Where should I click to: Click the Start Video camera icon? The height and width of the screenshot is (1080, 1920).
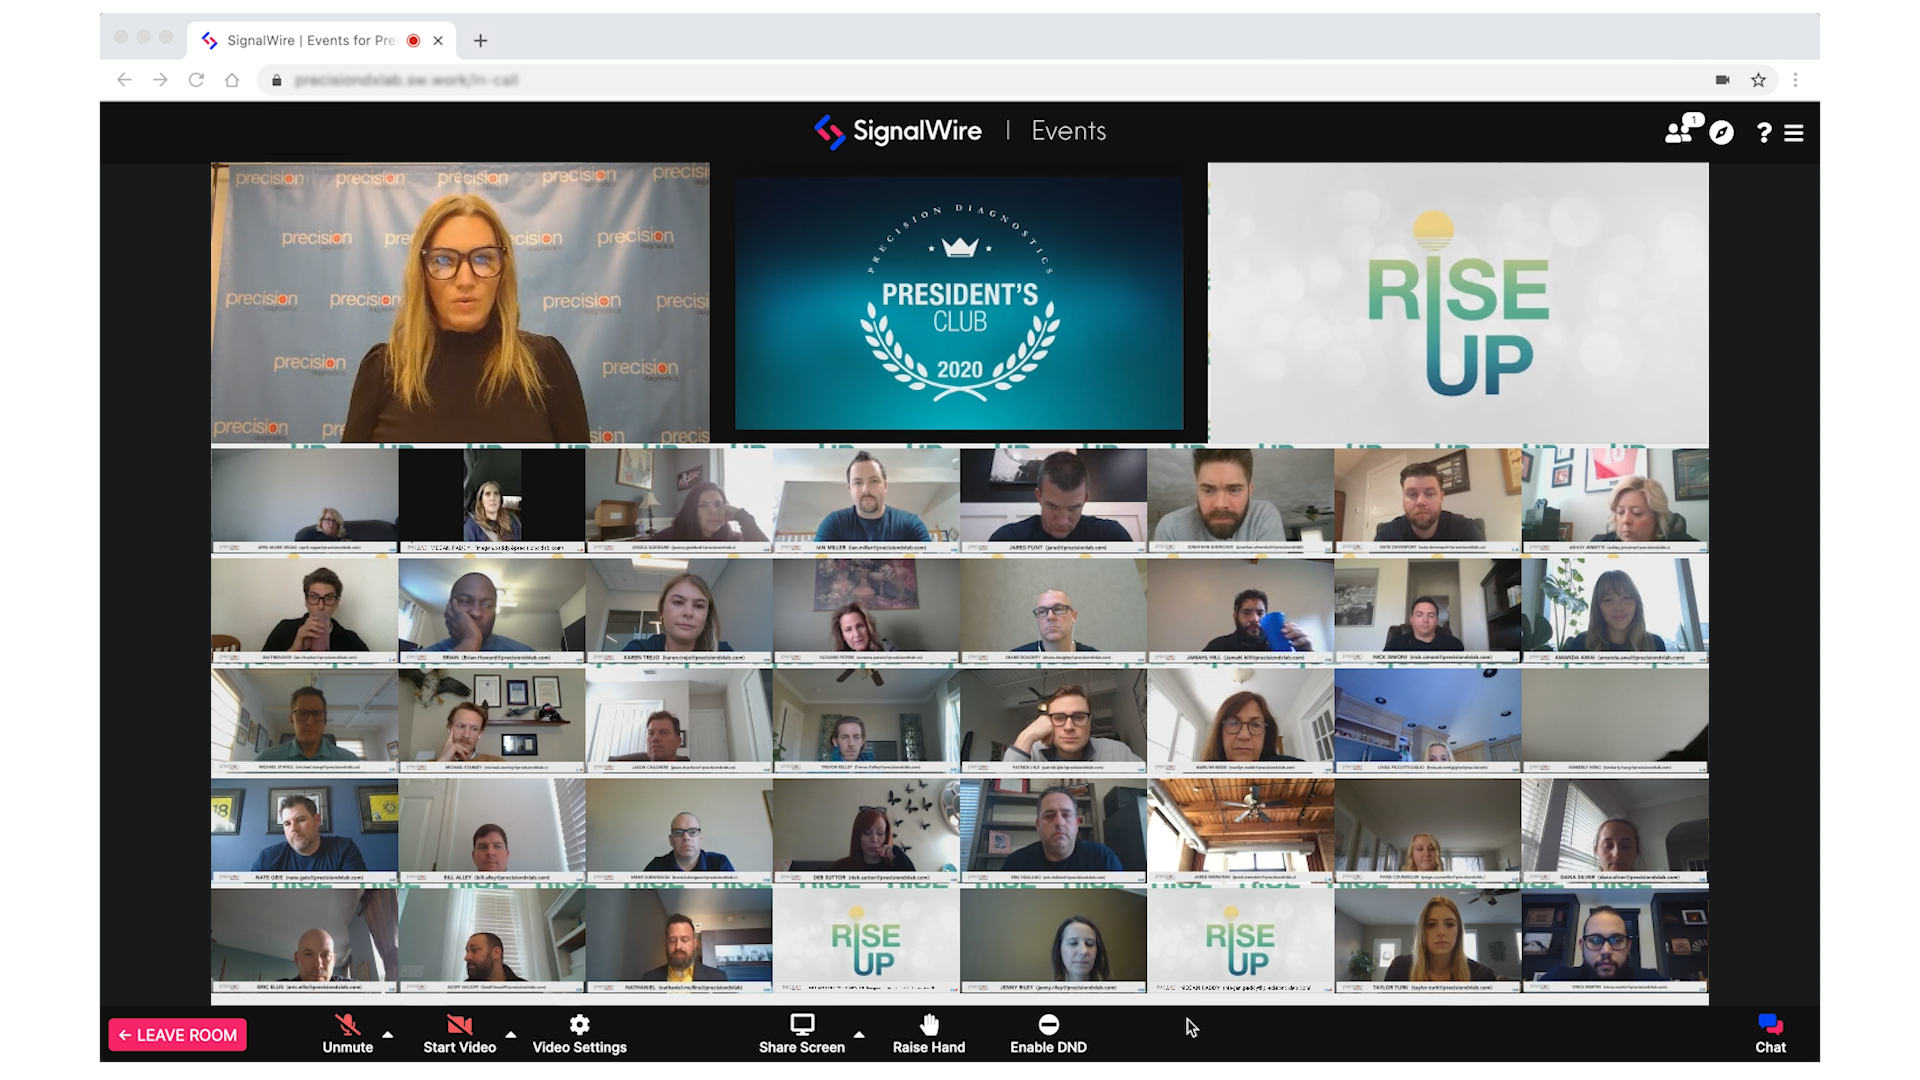click(x=459, y=1024)
